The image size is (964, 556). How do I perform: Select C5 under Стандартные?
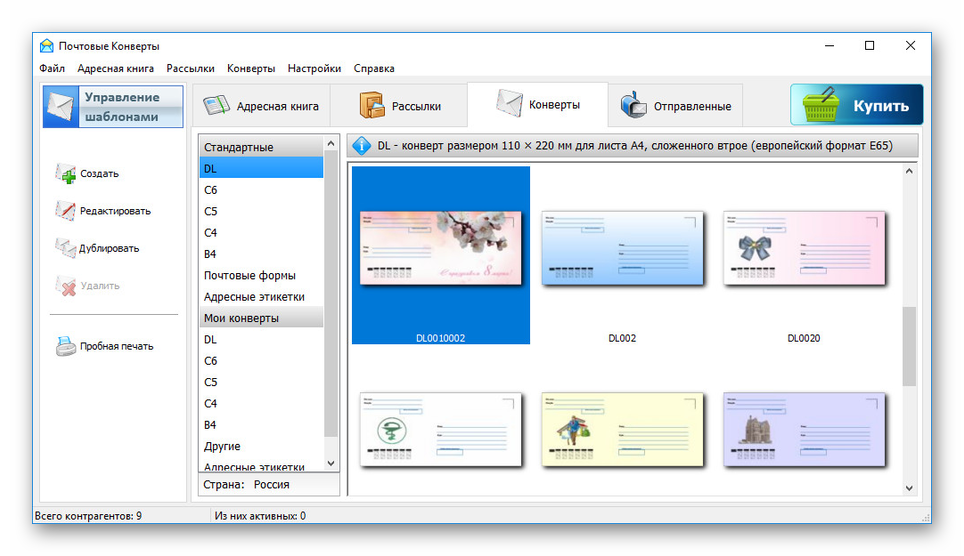pyautogui.click(x=261, y=211)
